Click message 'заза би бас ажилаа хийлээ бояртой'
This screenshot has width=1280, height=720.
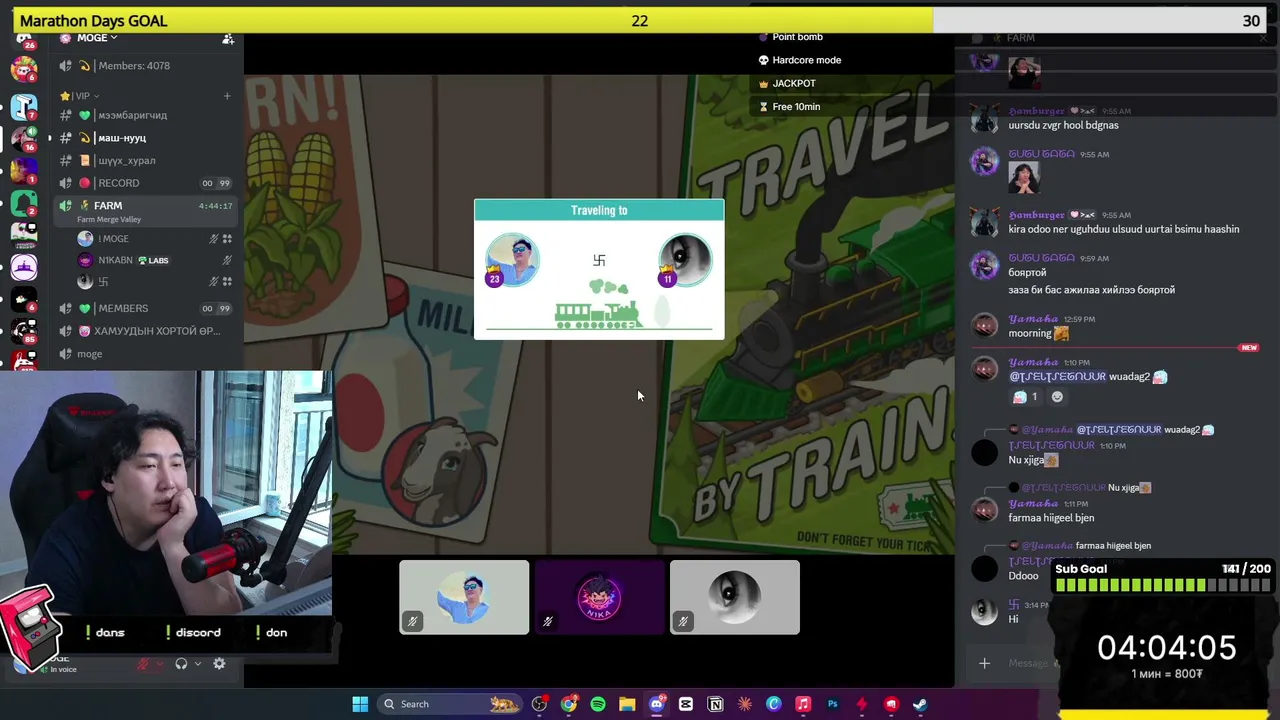pos(1092,290)
